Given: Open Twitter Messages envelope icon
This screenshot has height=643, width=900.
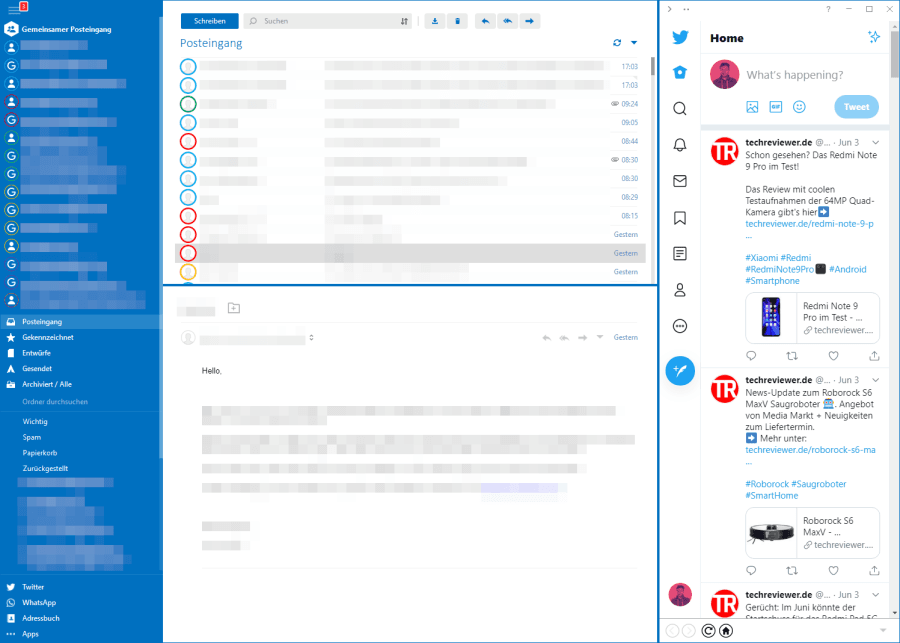Looking at the screenshot, I should coord(680,181).
